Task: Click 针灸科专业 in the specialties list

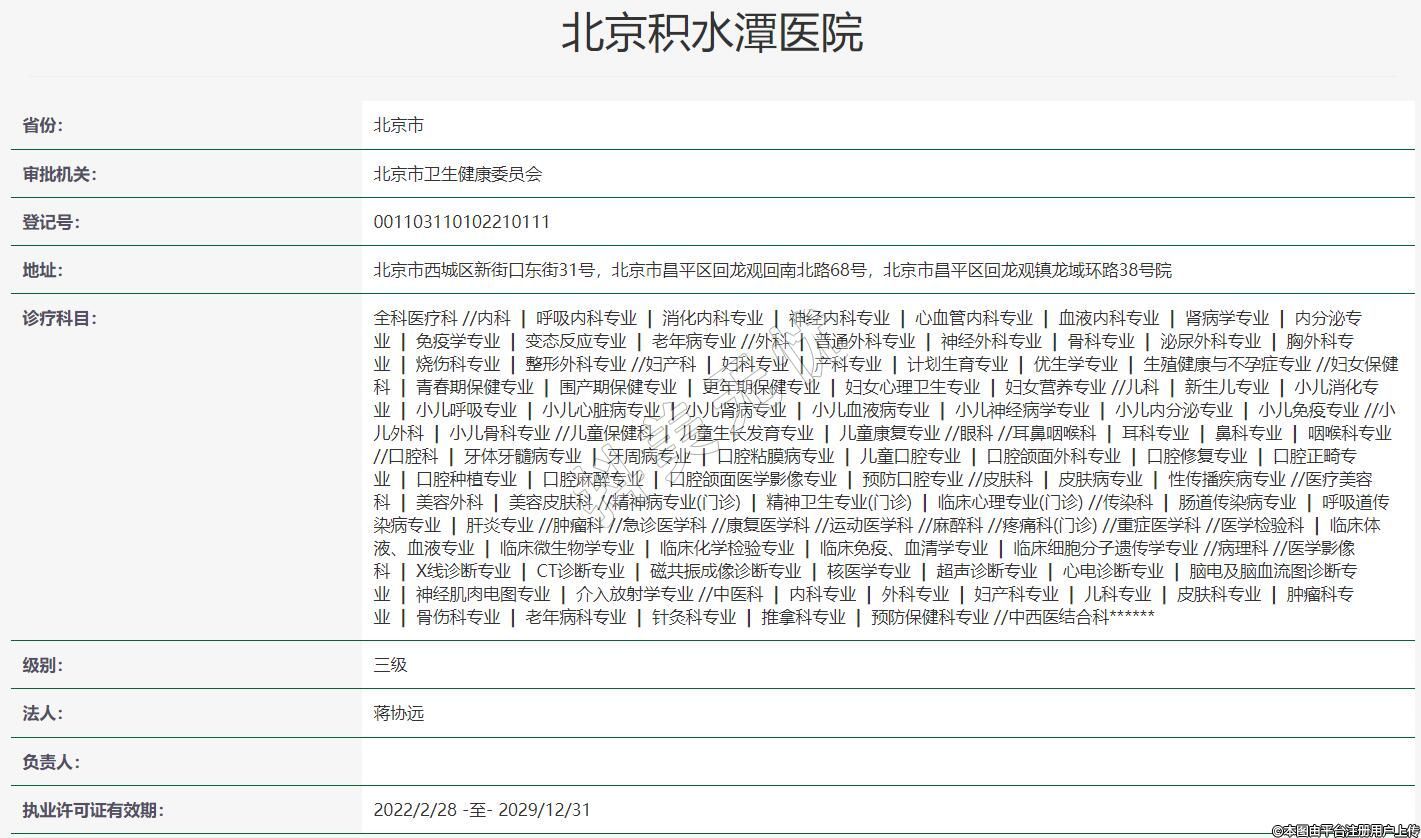Action: point(694,617)
